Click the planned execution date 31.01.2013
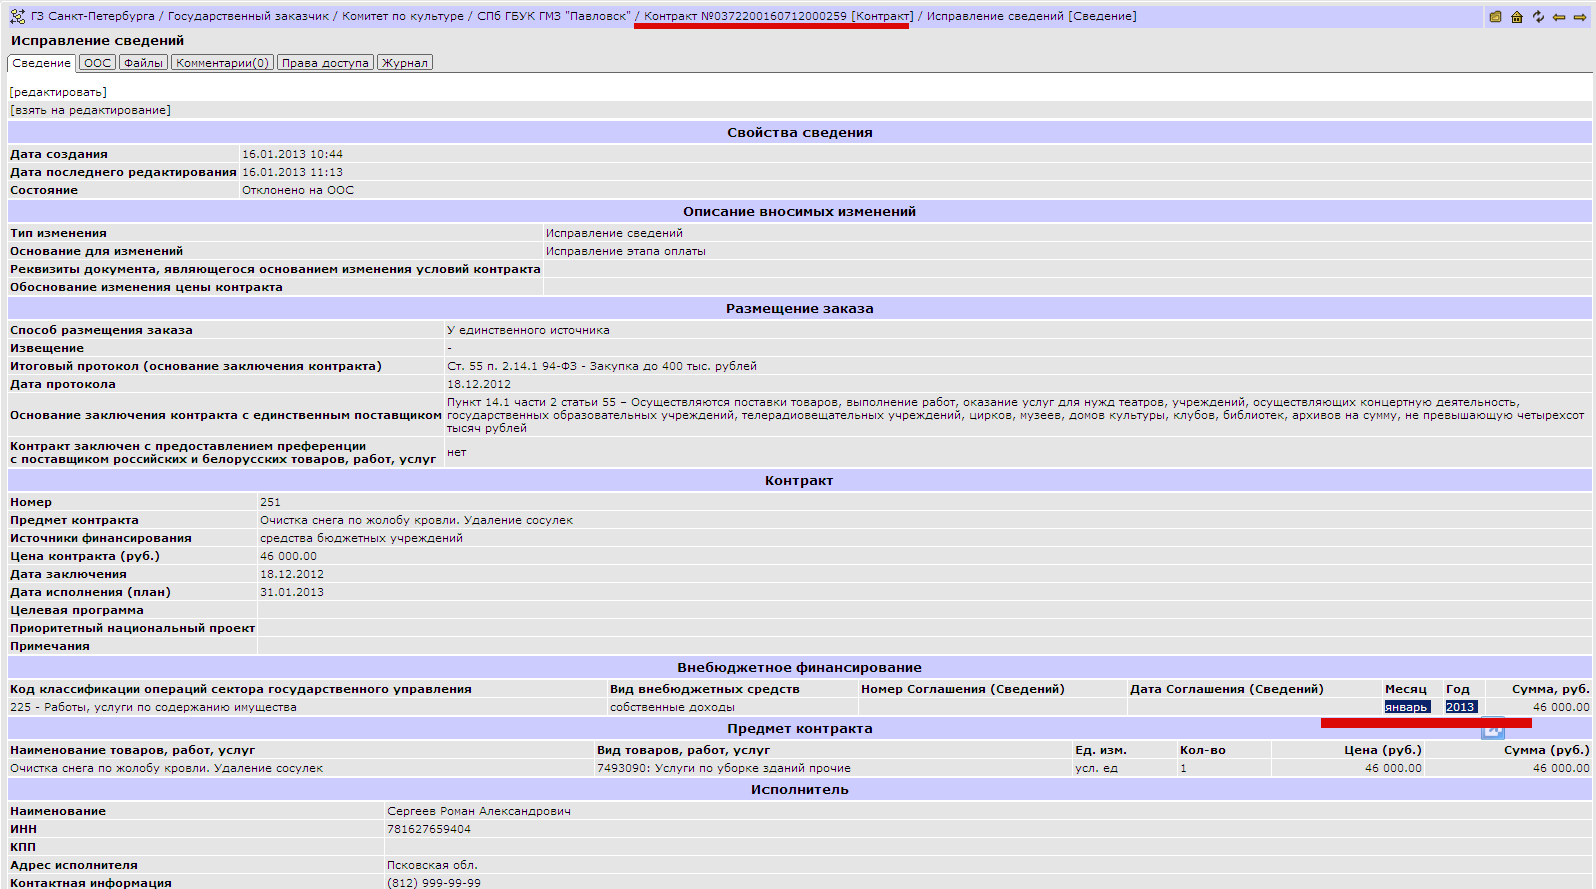Image resolution: width=1596 pixels, height=889 pixels. pos(292,592)
